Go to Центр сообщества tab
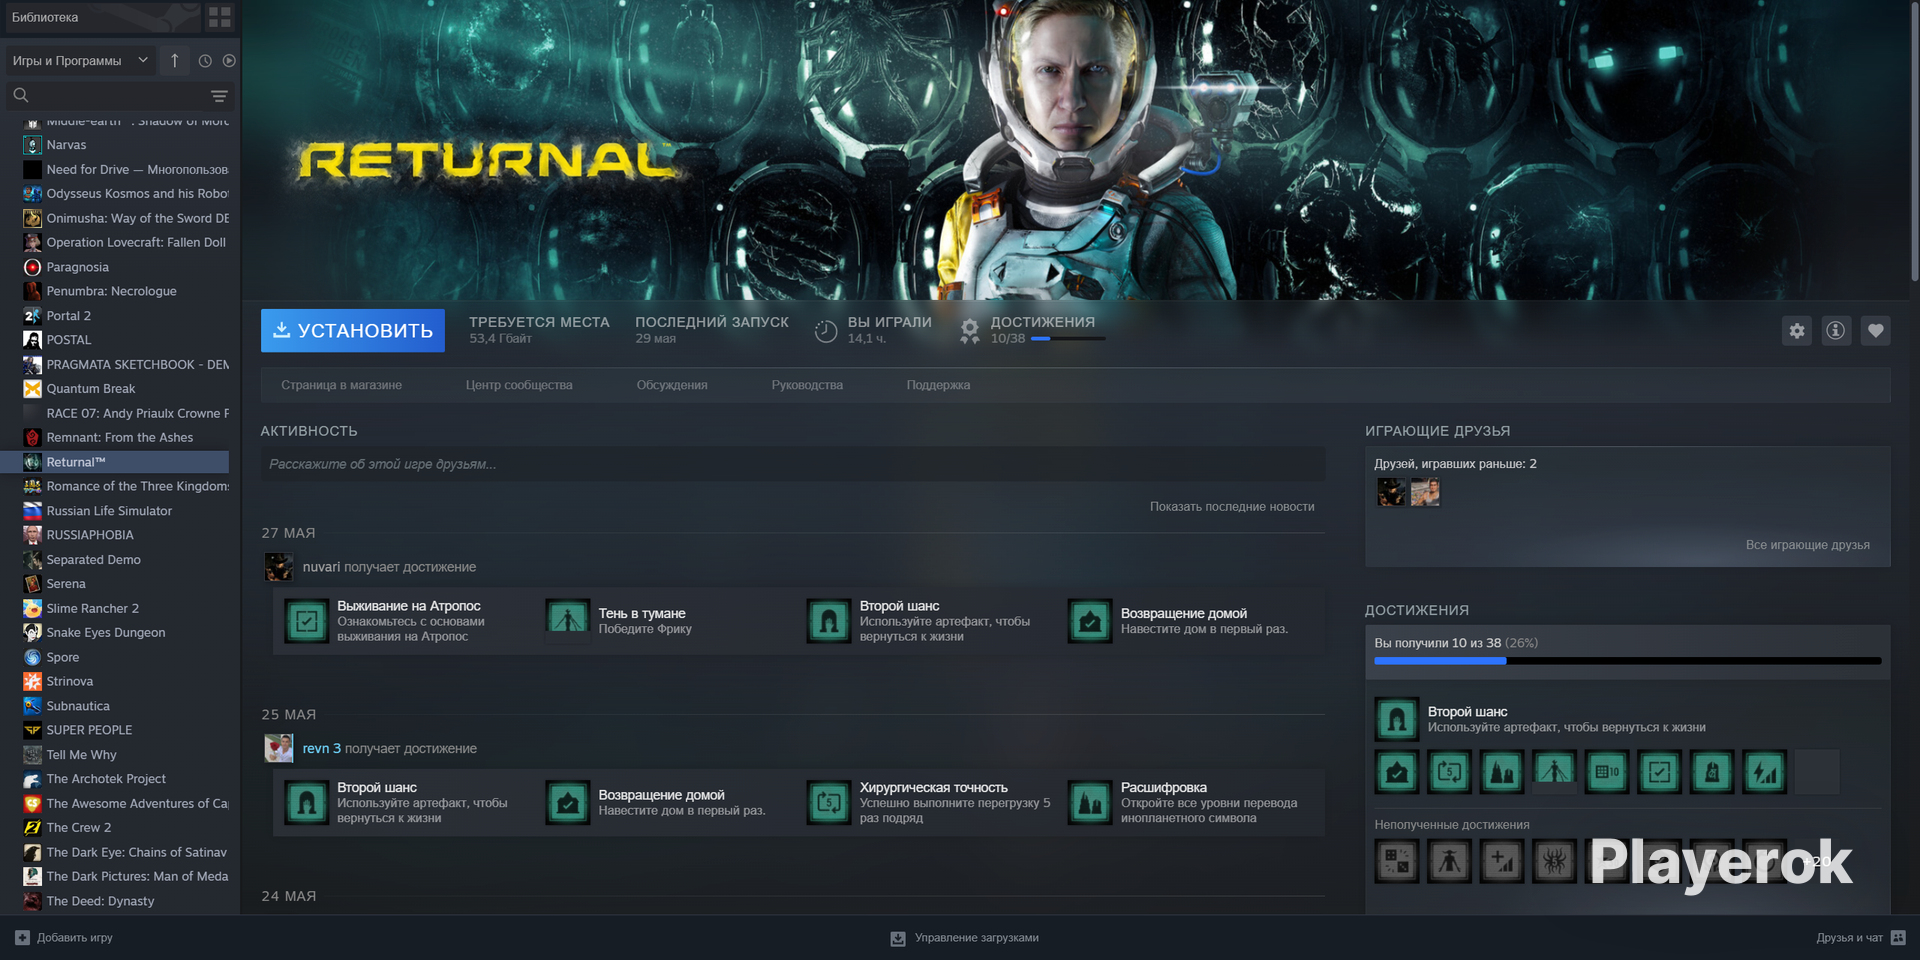This screenshot has height=960, width=1920. (x=519, y=385)
